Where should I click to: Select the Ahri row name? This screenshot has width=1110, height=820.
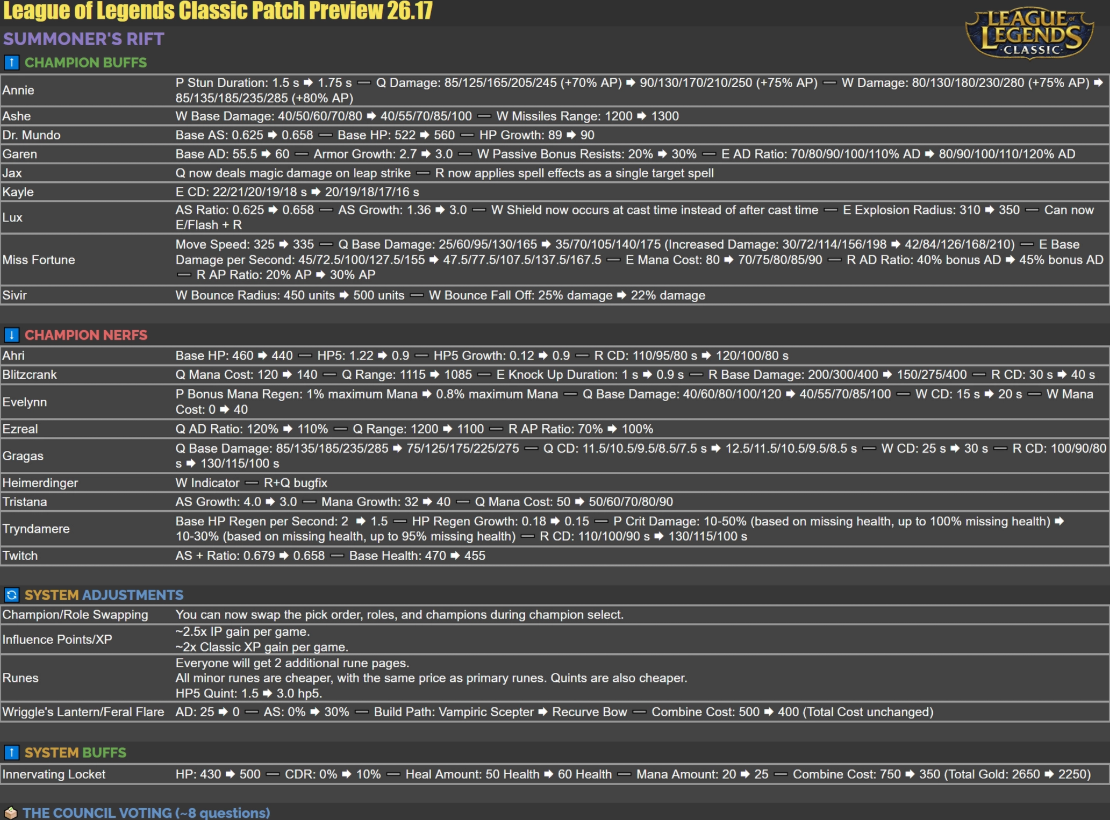[x=13, y=355]
